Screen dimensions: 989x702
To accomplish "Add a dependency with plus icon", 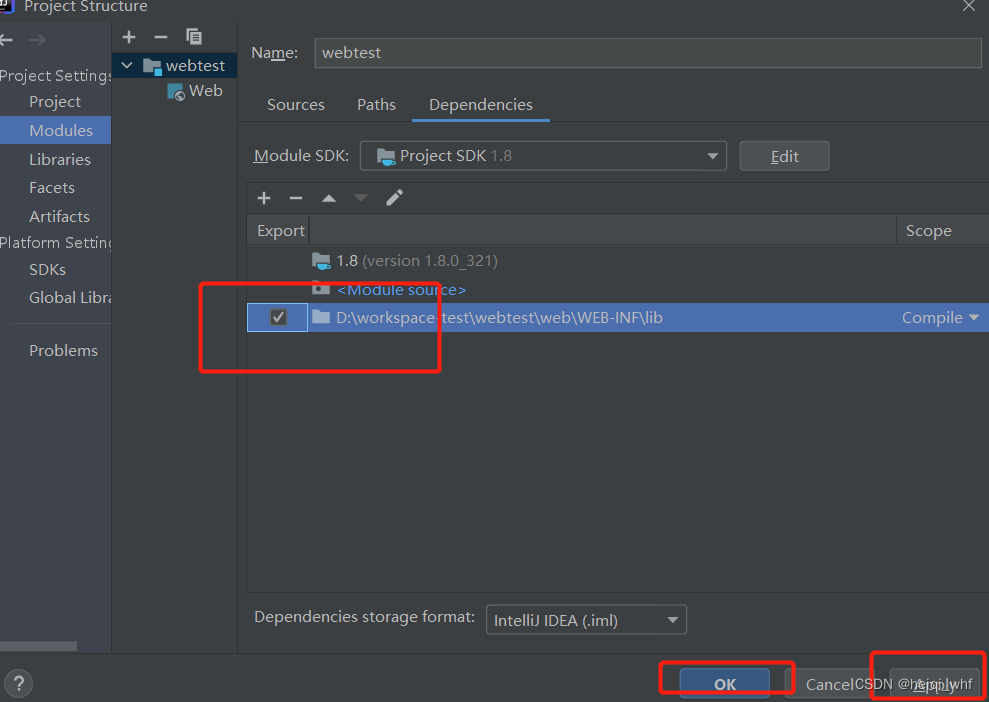I will 264,198.
